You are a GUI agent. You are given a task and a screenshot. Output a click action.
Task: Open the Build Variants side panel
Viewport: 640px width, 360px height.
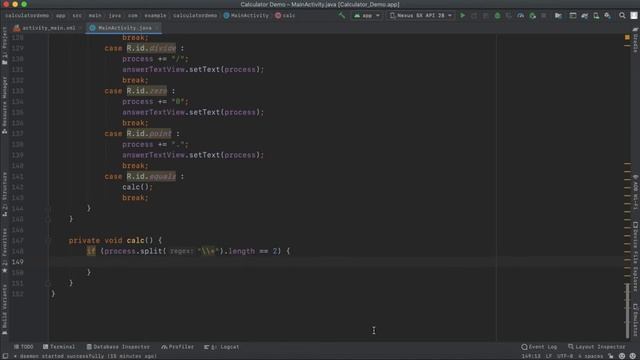4,309
